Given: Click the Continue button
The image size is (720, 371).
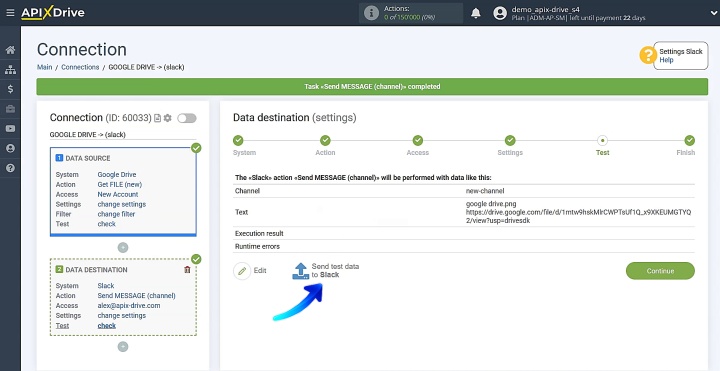Looking at the screenshot, I should [660, 271].
